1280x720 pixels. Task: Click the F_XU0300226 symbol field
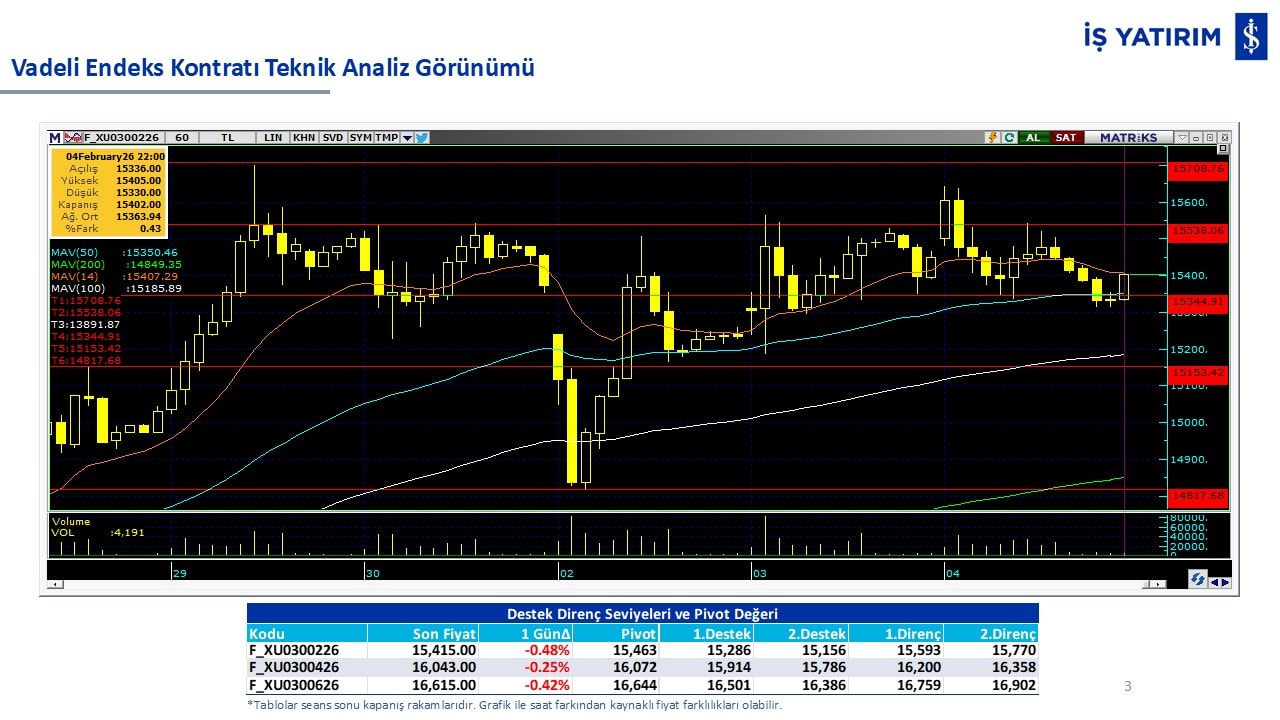tap(121, 137)
